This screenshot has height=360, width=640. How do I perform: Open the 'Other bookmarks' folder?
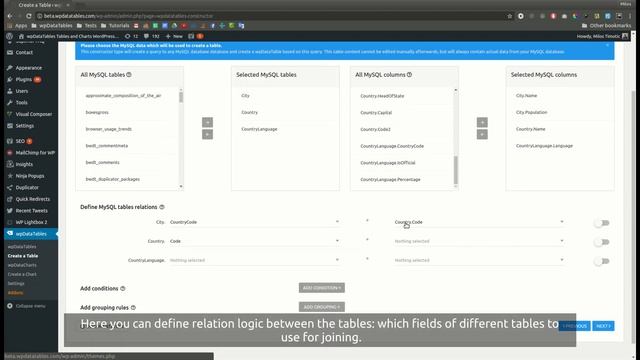tap(606, 25)
